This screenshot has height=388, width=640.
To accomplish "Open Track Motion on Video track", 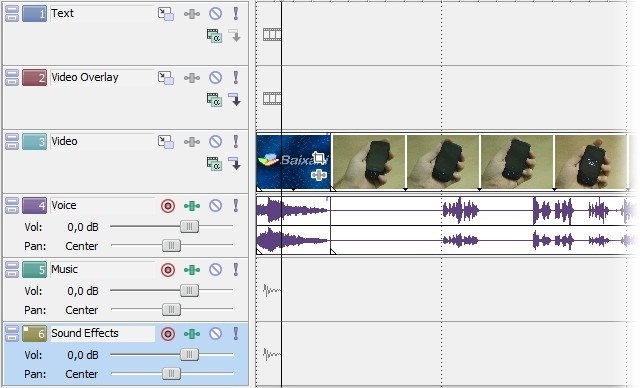I will coord(166,142).
